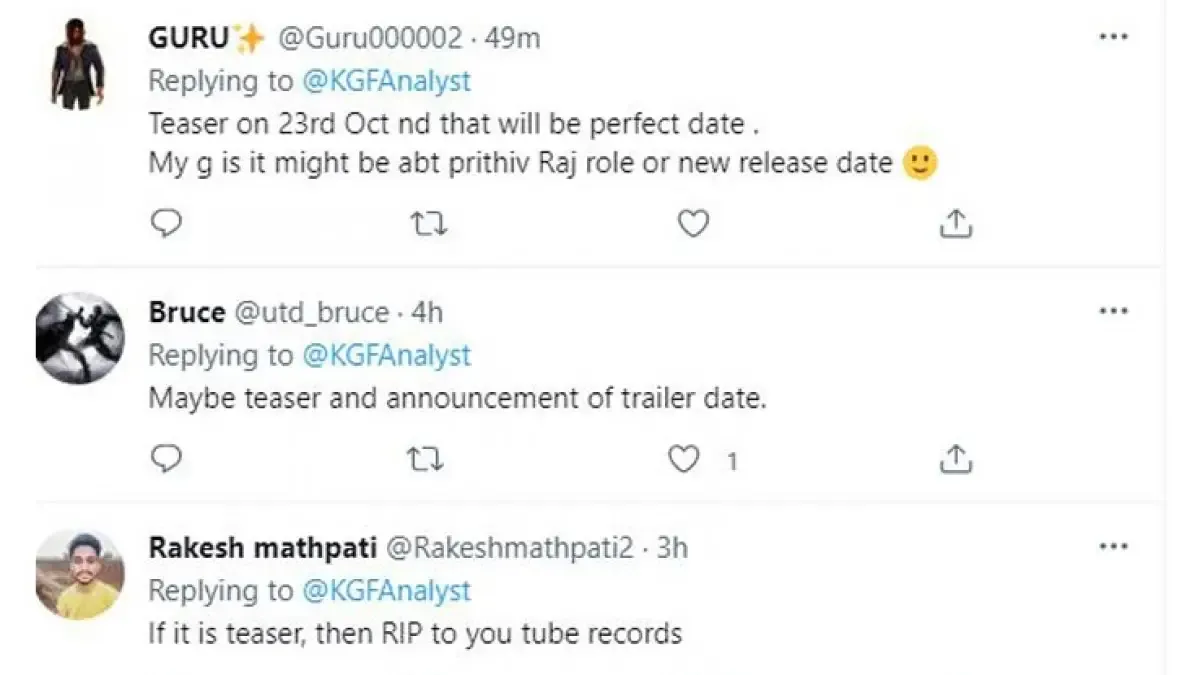
Task: Reply to GURU's teaser tweet
Action: click(166, 224)
